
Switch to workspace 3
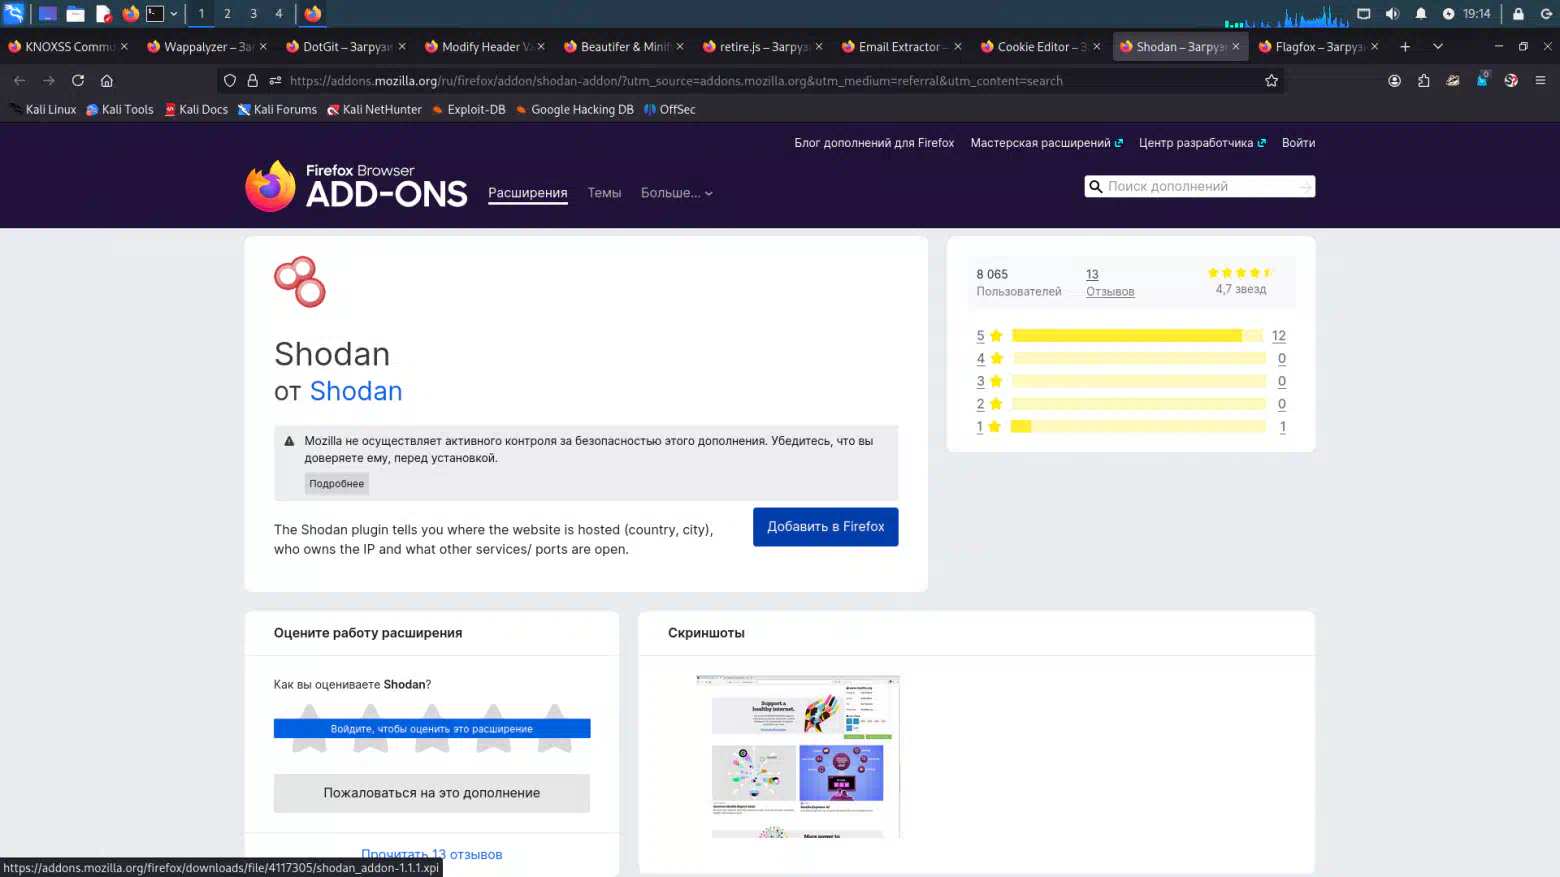pyautogui.click(x=253, y=14)
